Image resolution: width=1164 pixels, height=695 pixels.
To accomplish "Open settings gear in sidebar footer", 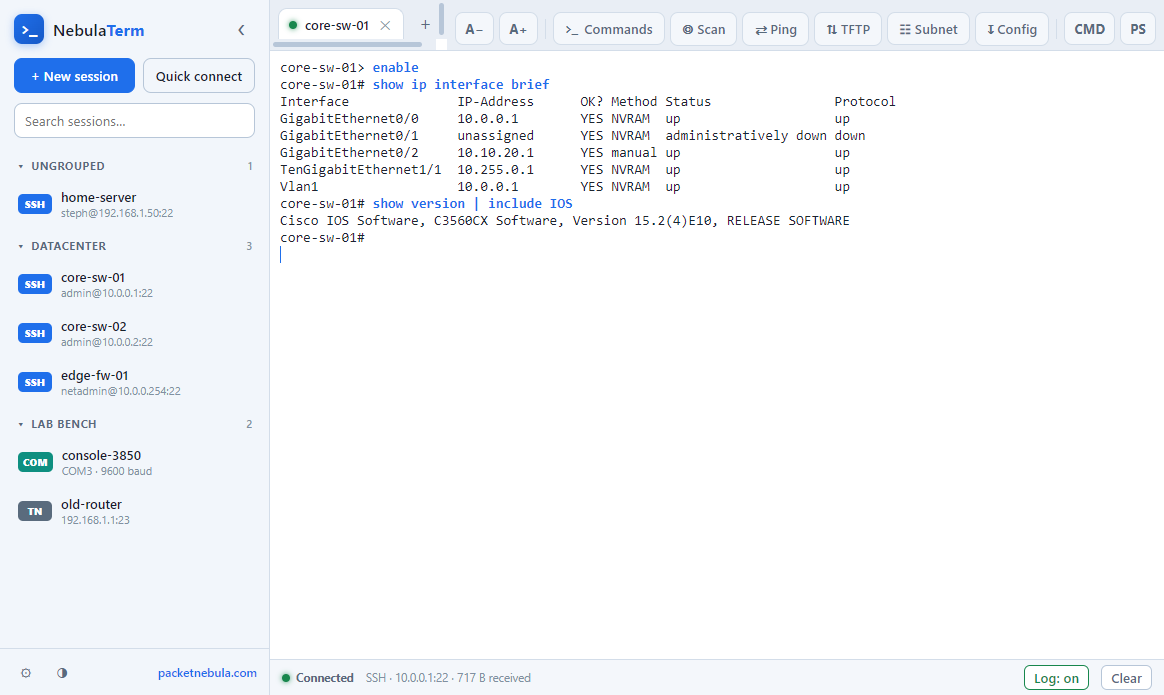I will (26, 673).
